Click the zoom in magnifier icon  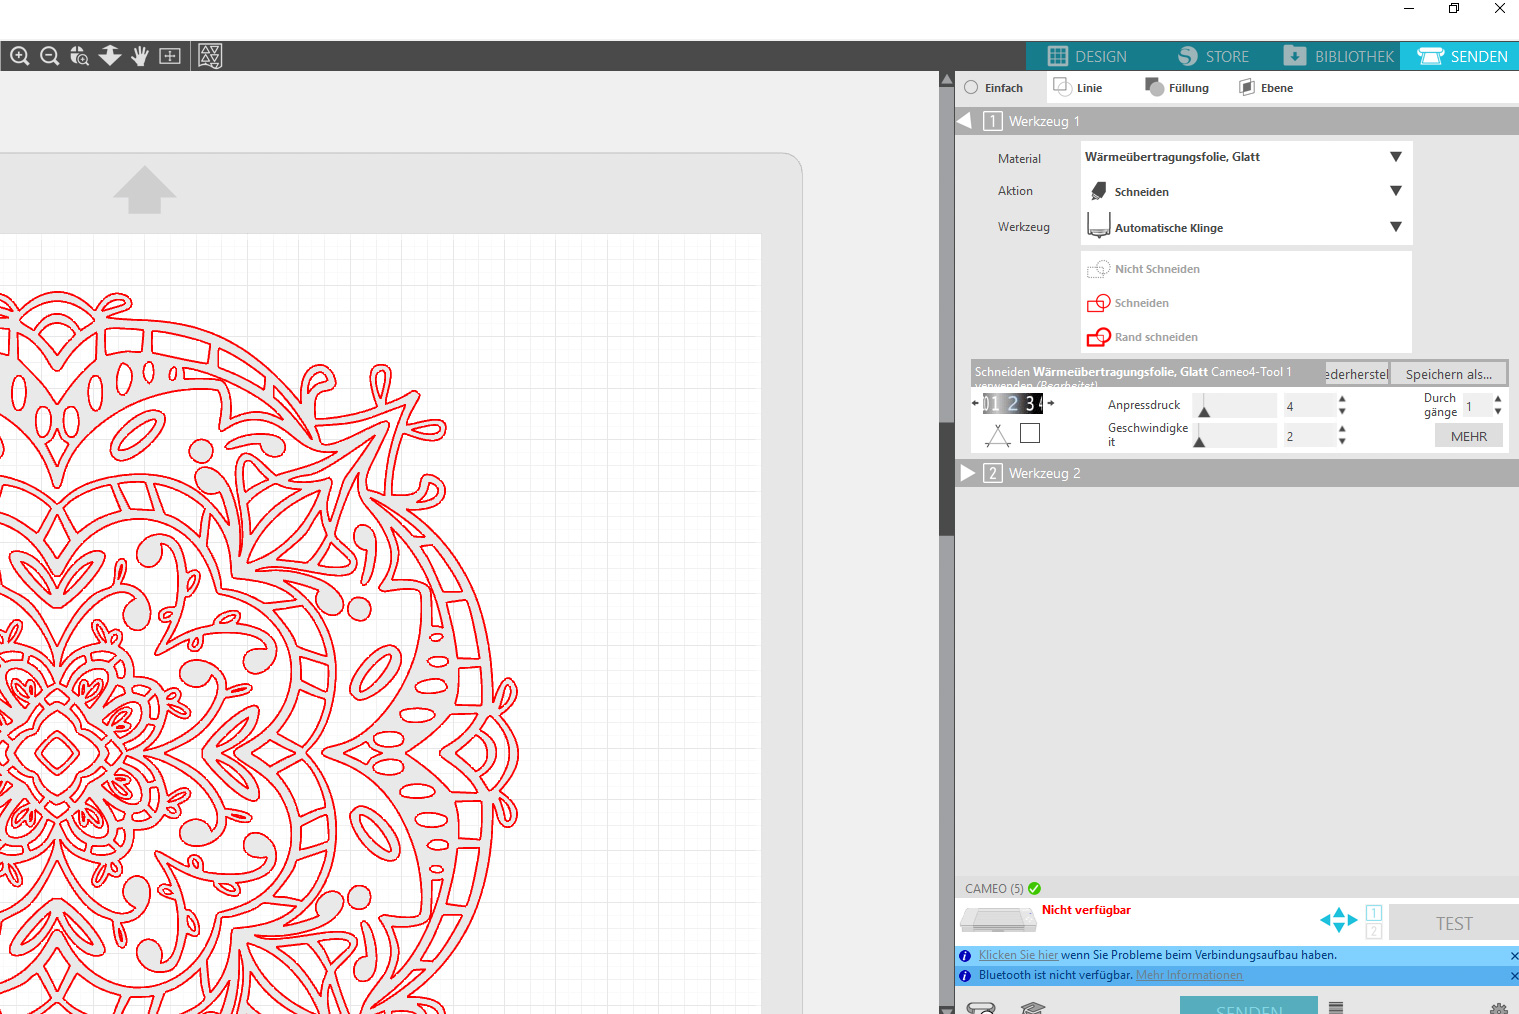coord(19,56)
